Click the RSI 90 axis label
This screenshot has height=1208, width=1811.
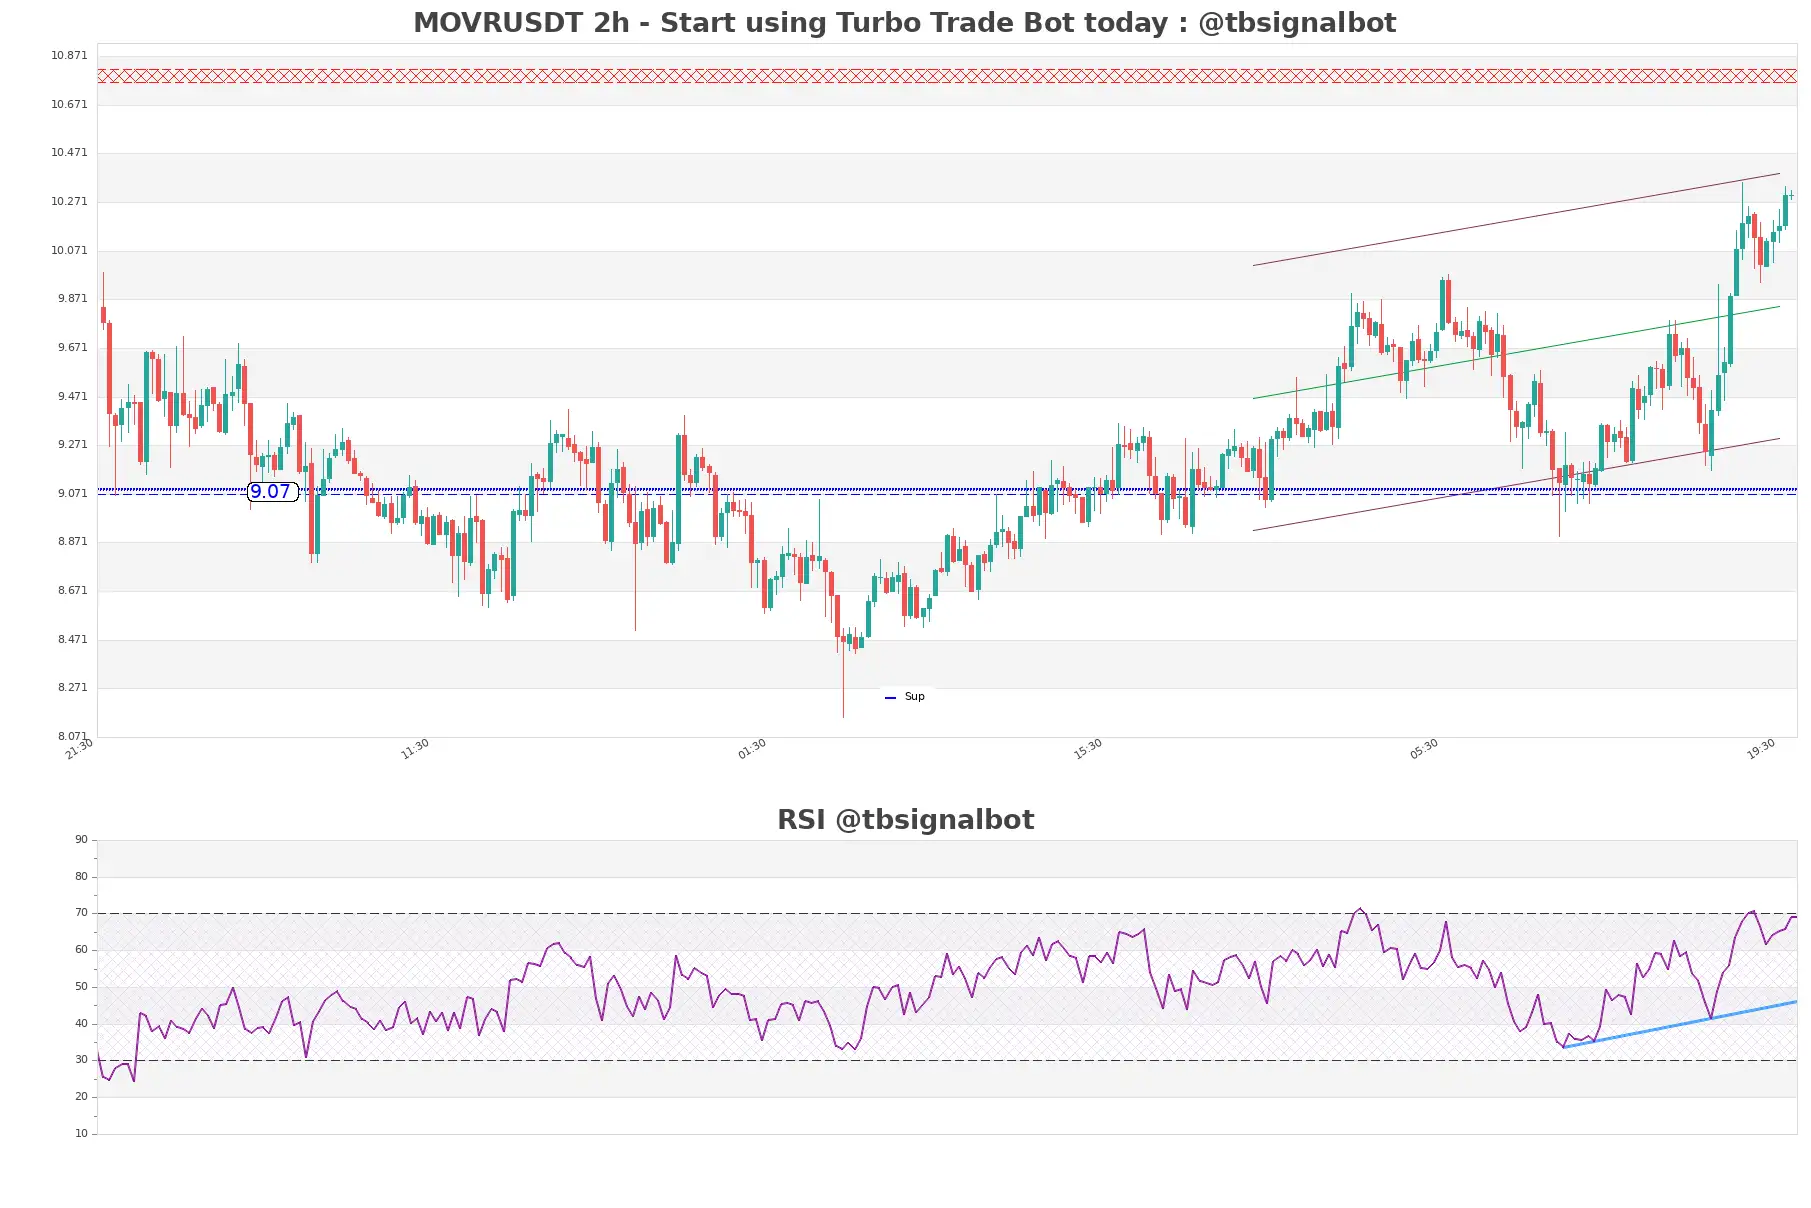[x=81, y=839]
